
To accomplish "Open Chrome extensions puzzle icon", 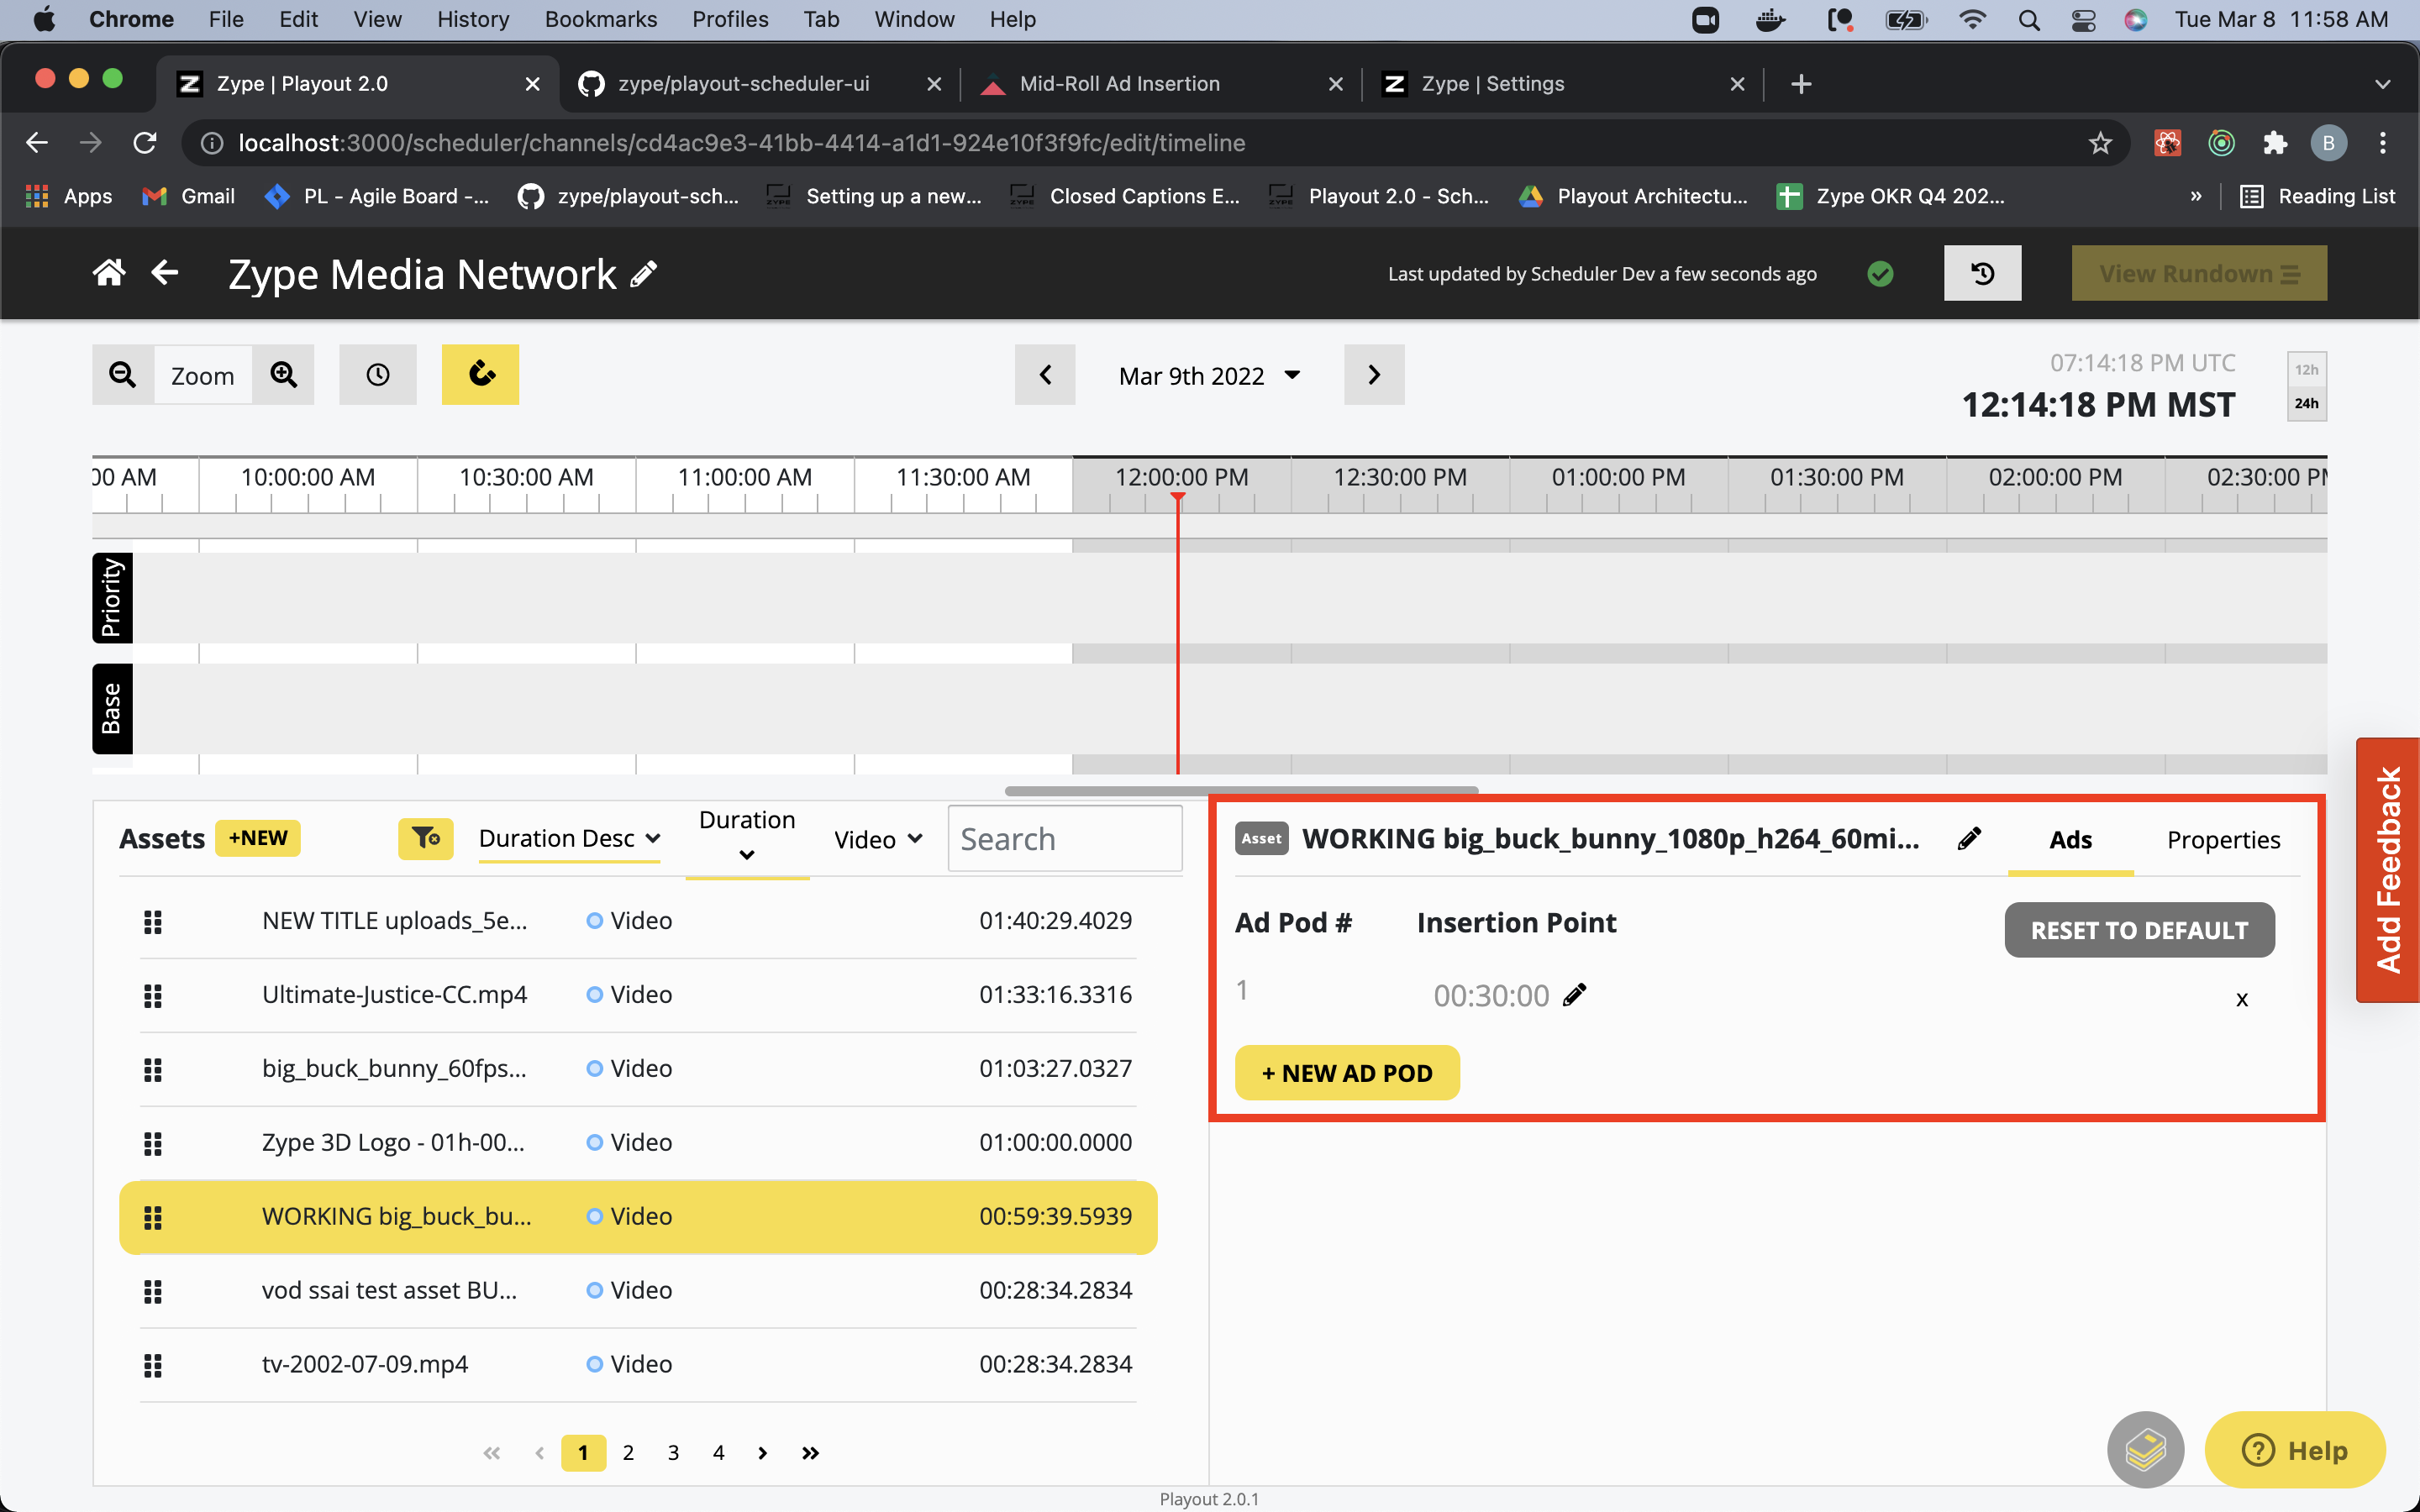I will click(x=2275, y=143).
